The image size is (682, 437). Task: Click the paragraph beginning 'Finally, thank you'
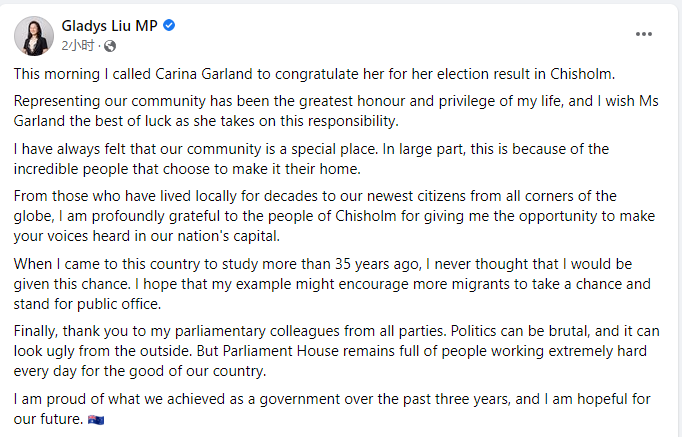[x=337, y=351]
